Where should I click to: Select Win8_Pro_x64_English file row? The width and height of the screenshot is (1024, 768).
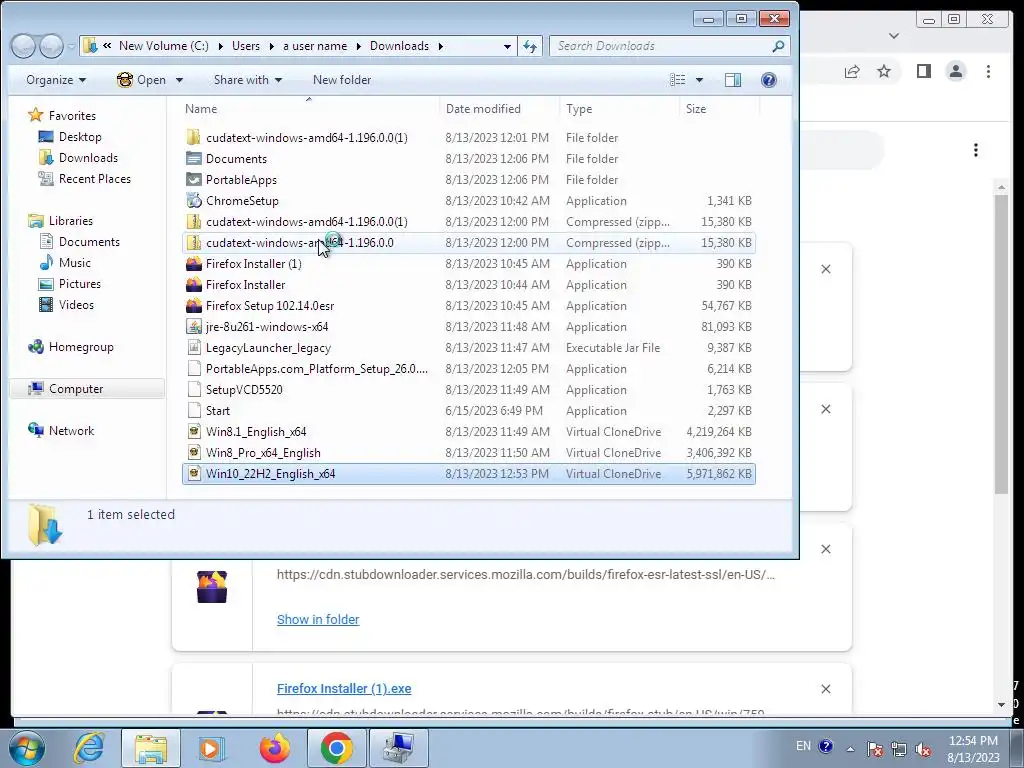[469, 453]
